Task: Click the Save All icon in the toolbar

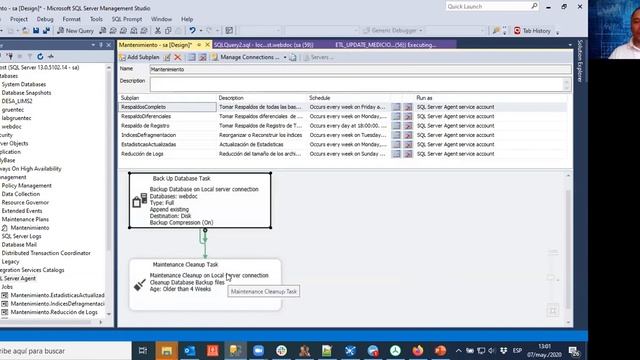Action: click(x=46, y=31)
